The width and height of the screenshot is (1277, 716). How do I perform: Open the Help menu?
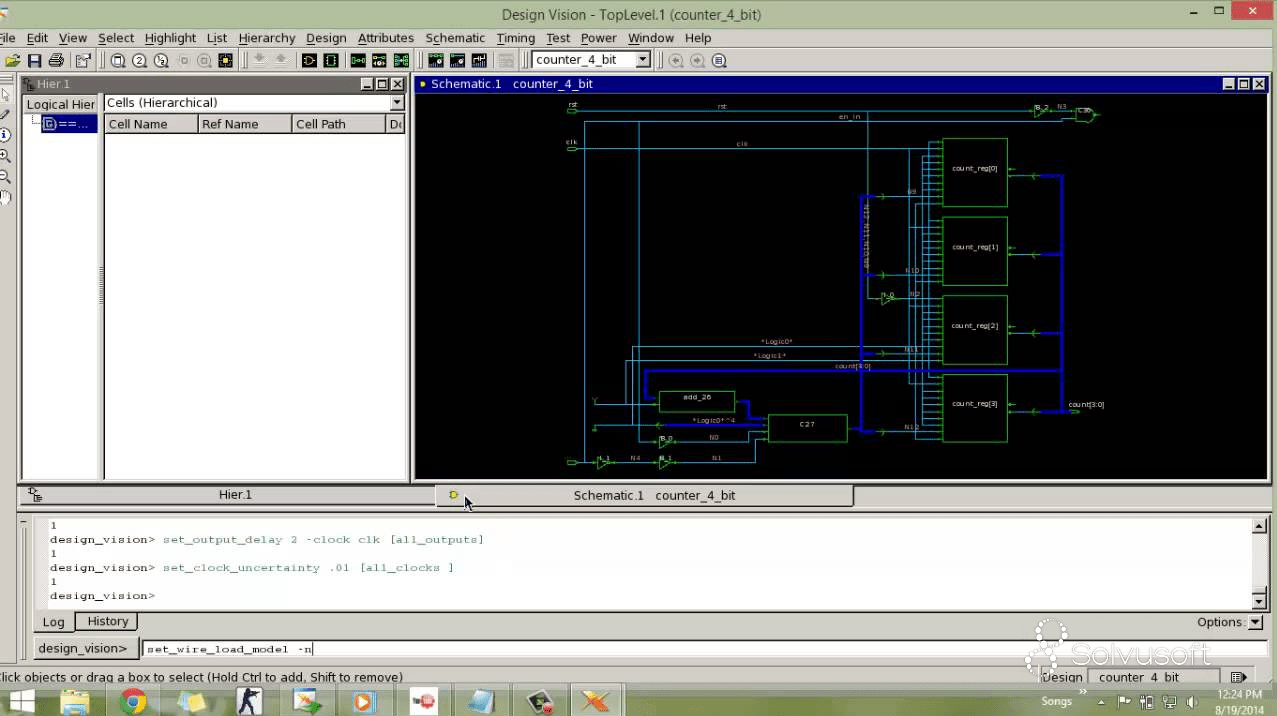pyautogui.click(x=698, y=38)
